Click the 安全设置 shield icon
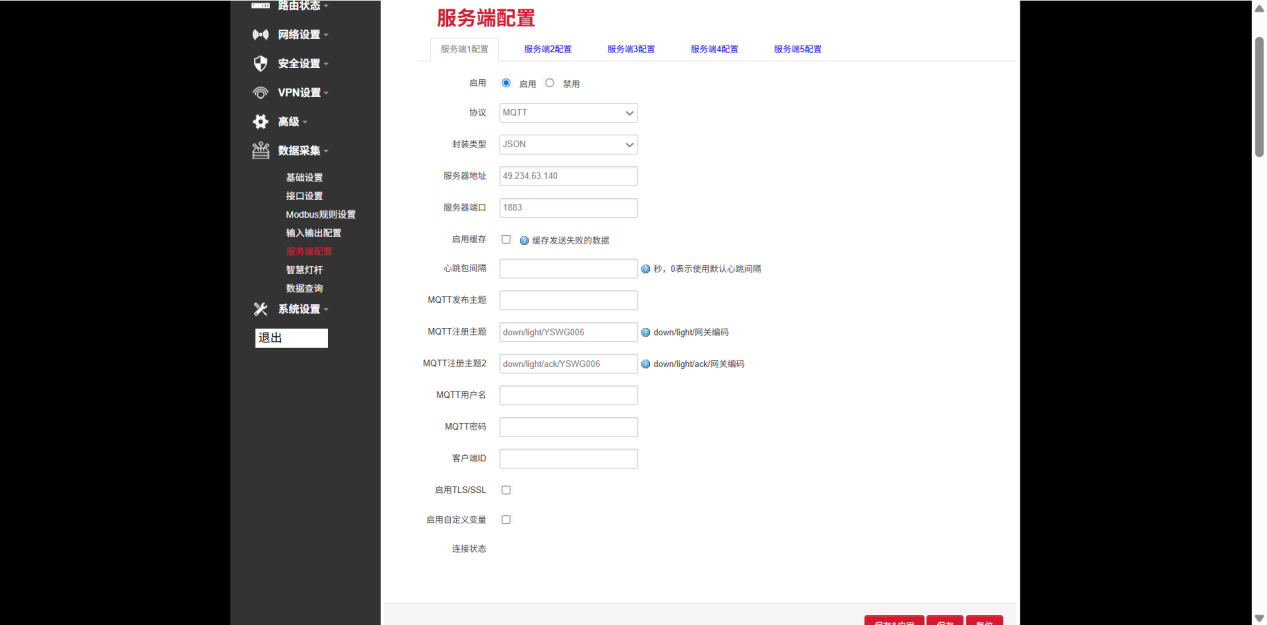 (261, 63)
